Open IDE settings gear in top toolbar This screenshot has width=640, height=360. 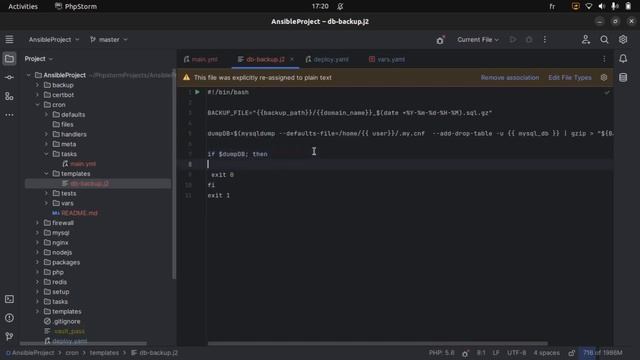click(x=623, y=40)
